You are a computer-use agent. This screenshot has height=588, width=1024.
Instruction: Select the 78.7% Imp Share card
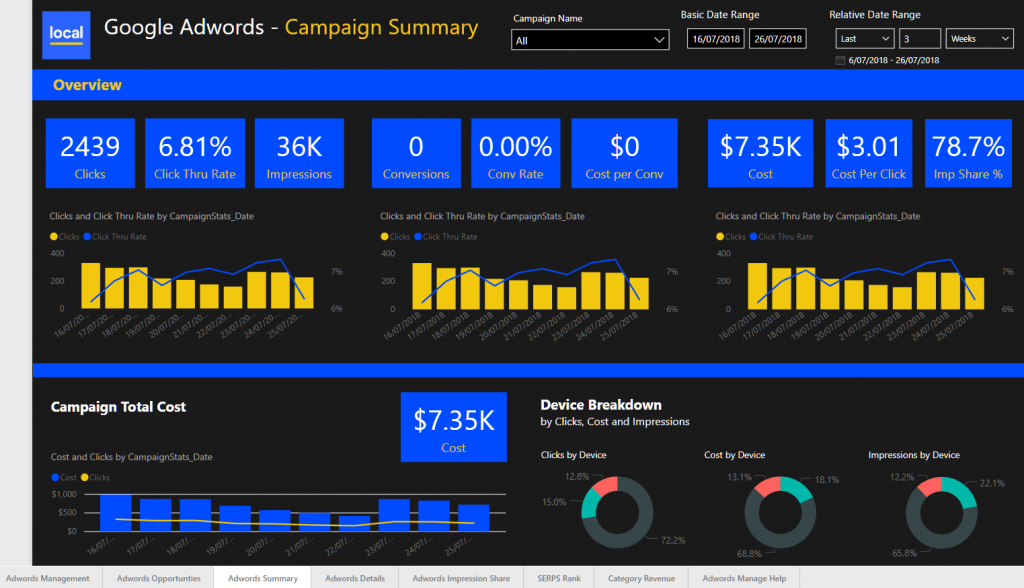(968, 154)
